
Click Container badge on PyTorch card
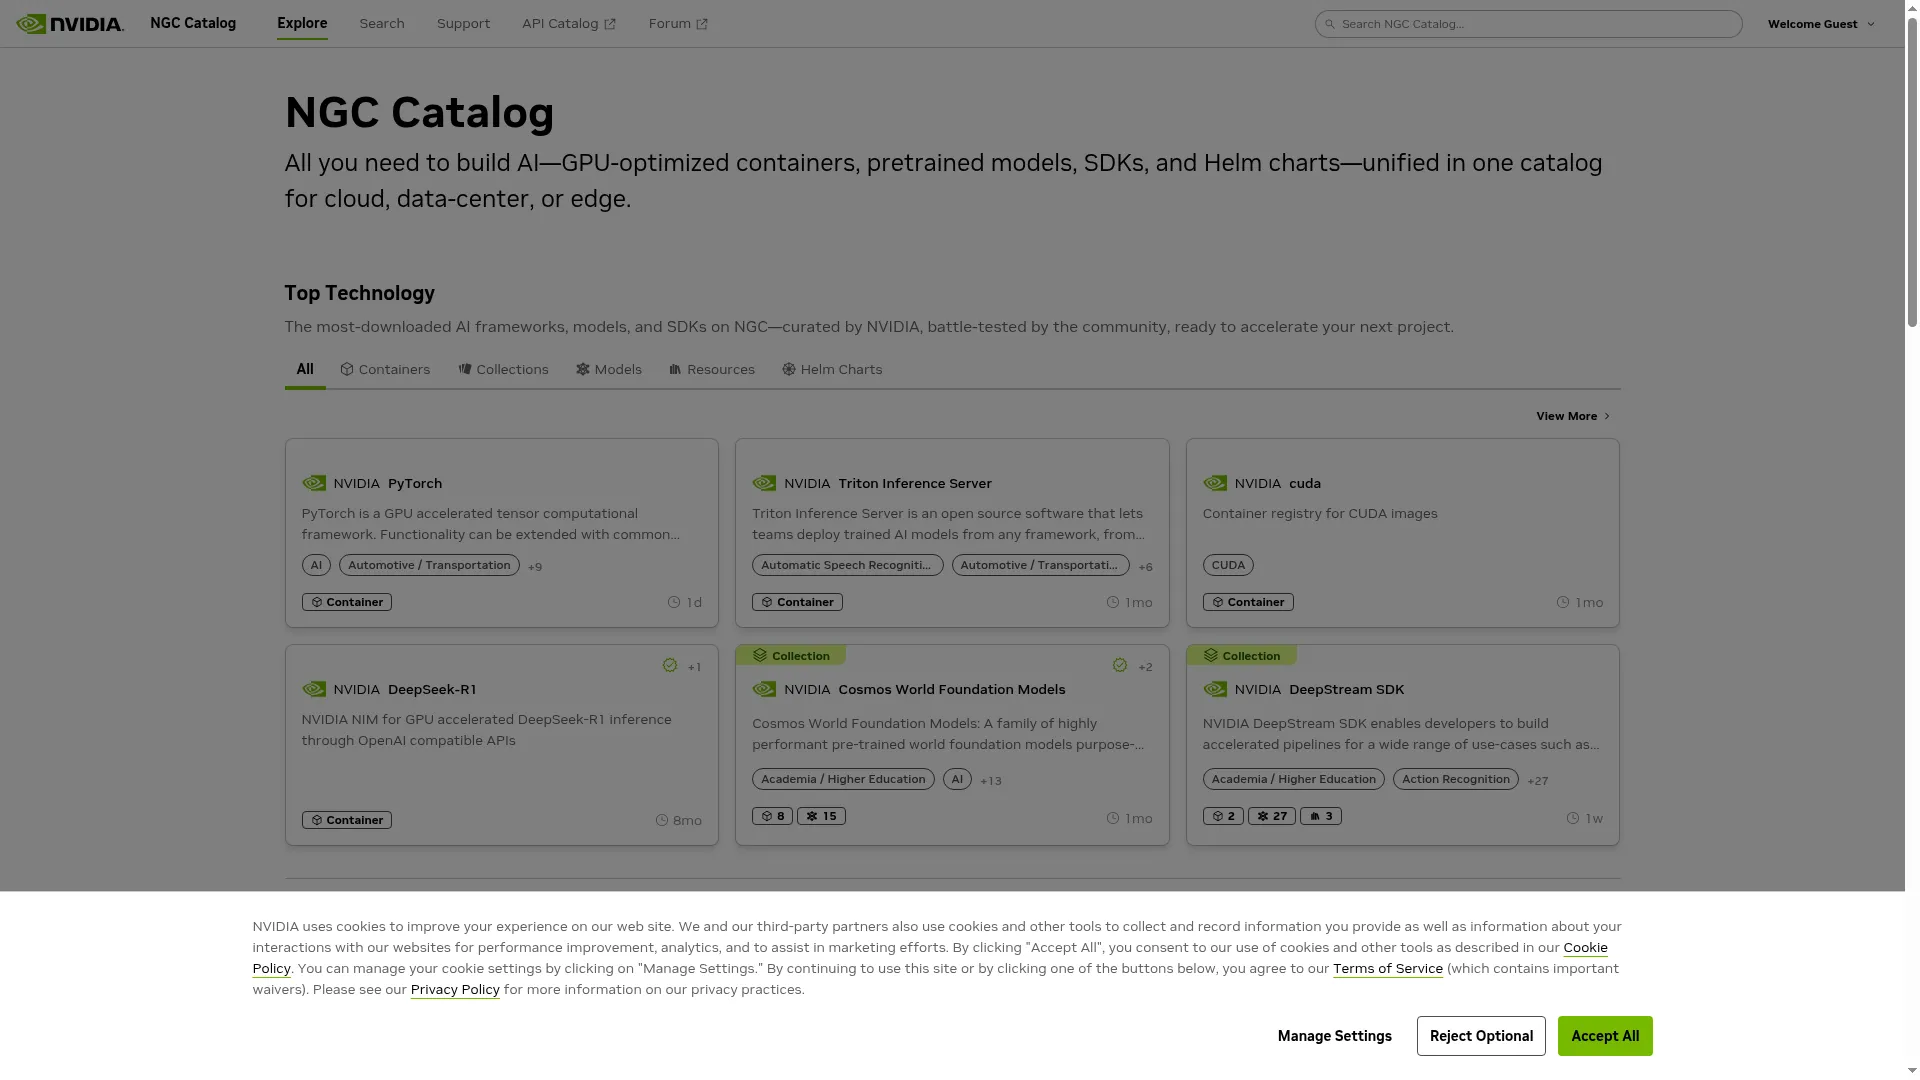[x=347, y=603]
